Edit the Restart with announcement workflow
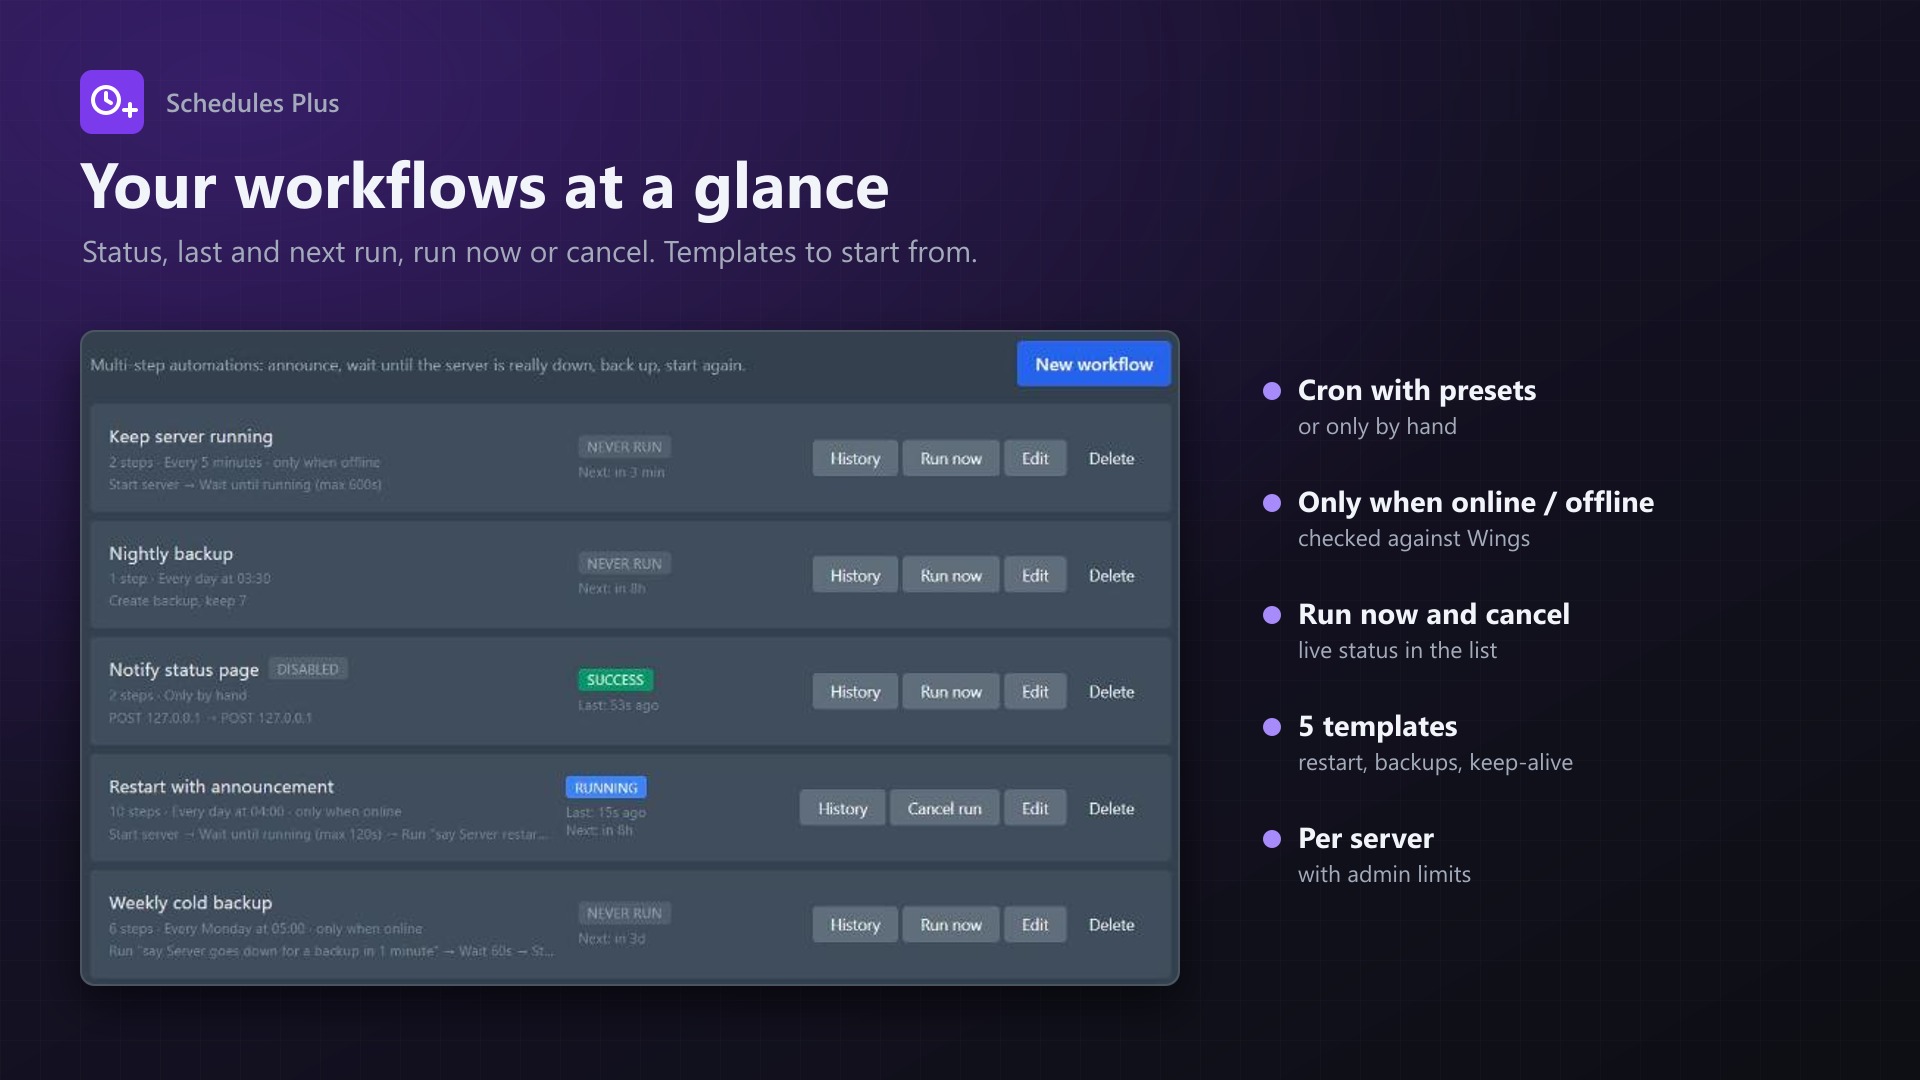 pos(1035,808)
